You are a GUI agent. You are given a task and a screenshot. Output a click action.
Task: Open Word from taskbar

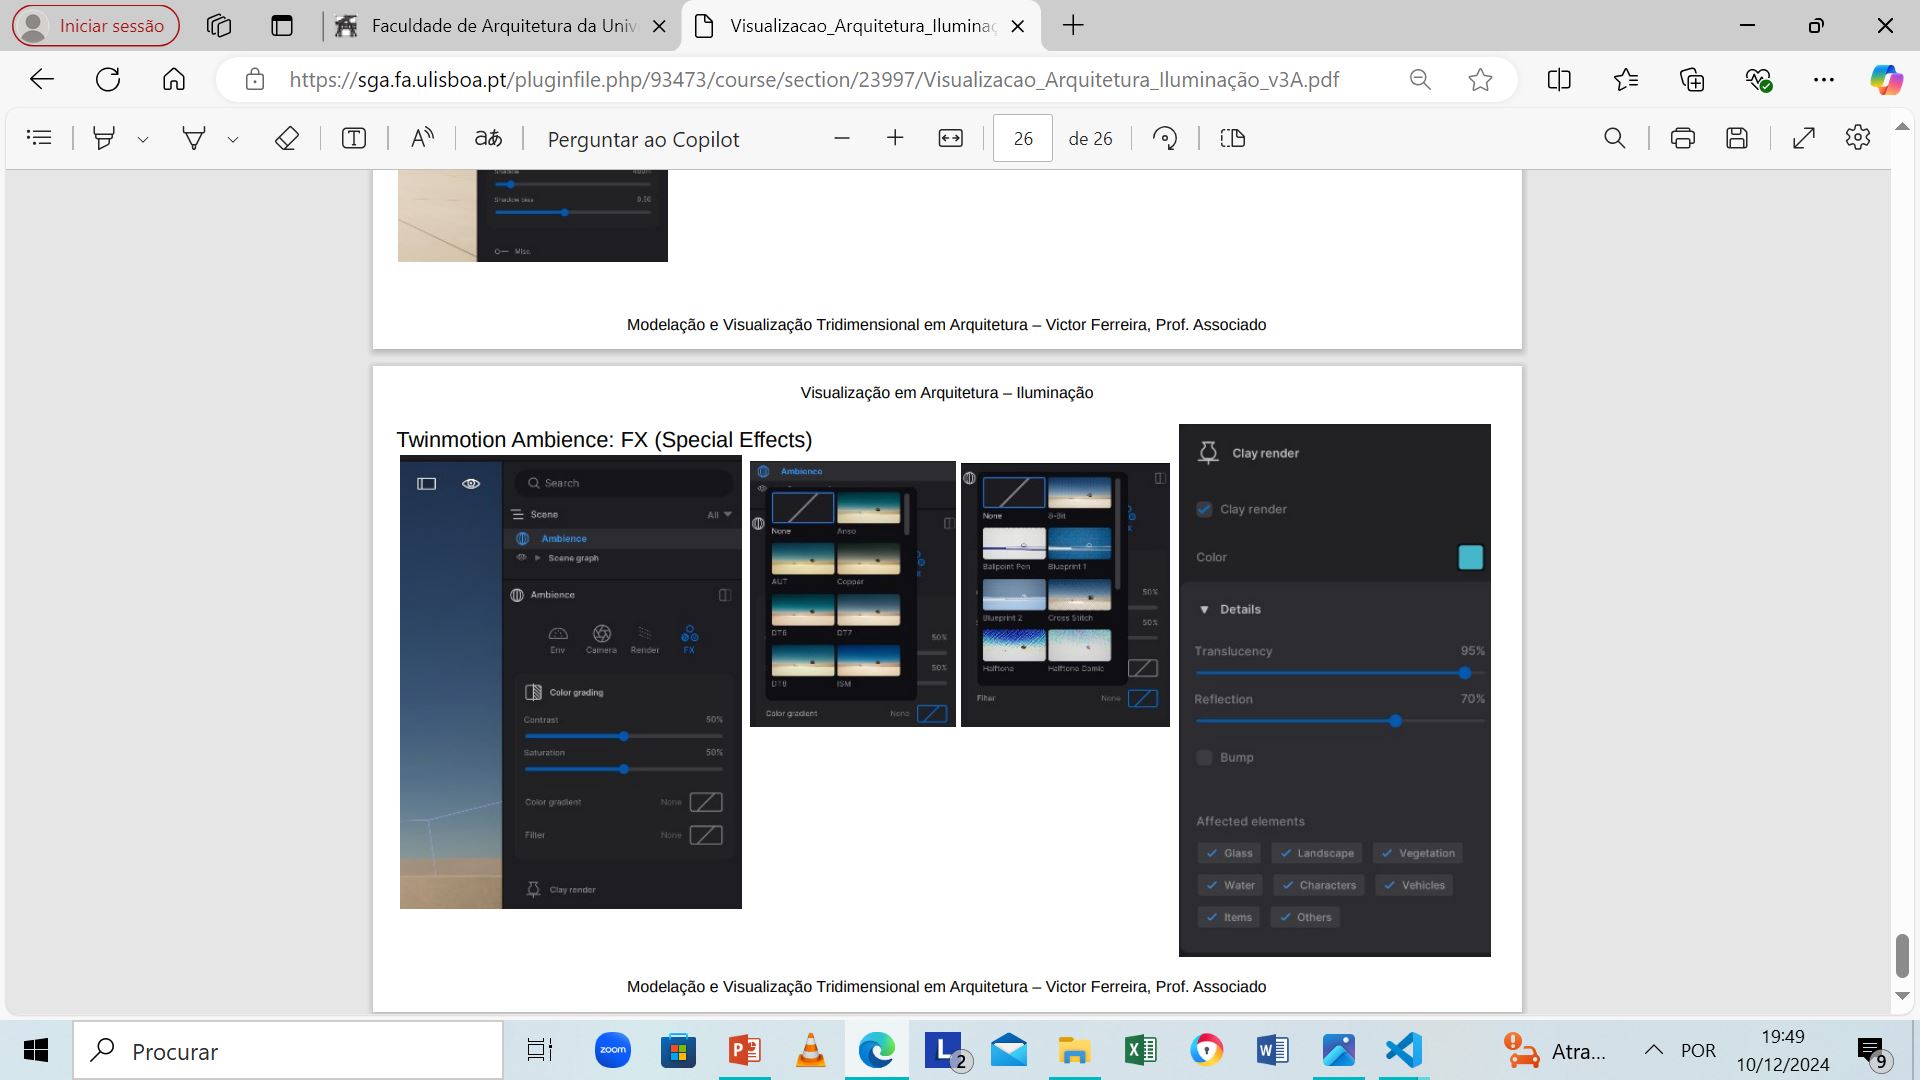click(x=1272, y=1051)
